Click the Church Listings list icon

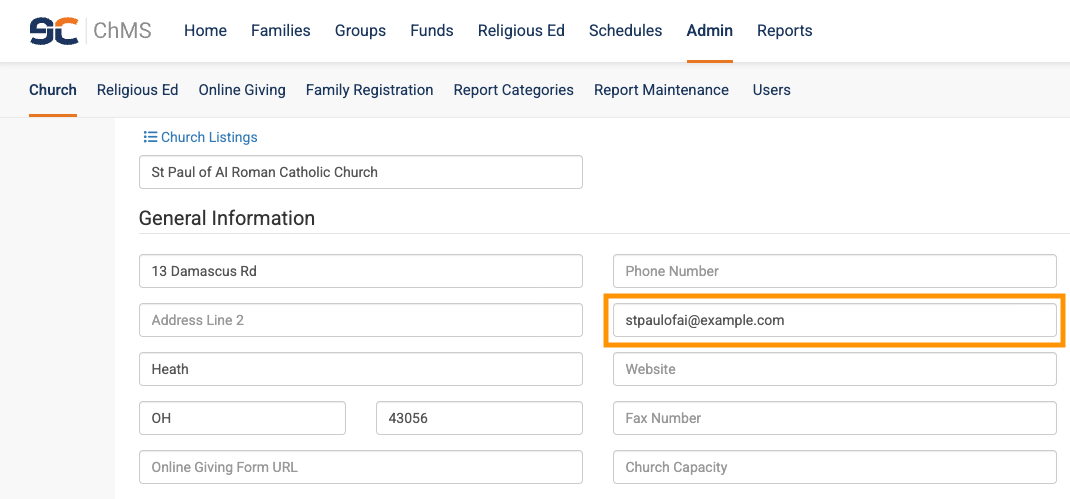click(150, 137)
